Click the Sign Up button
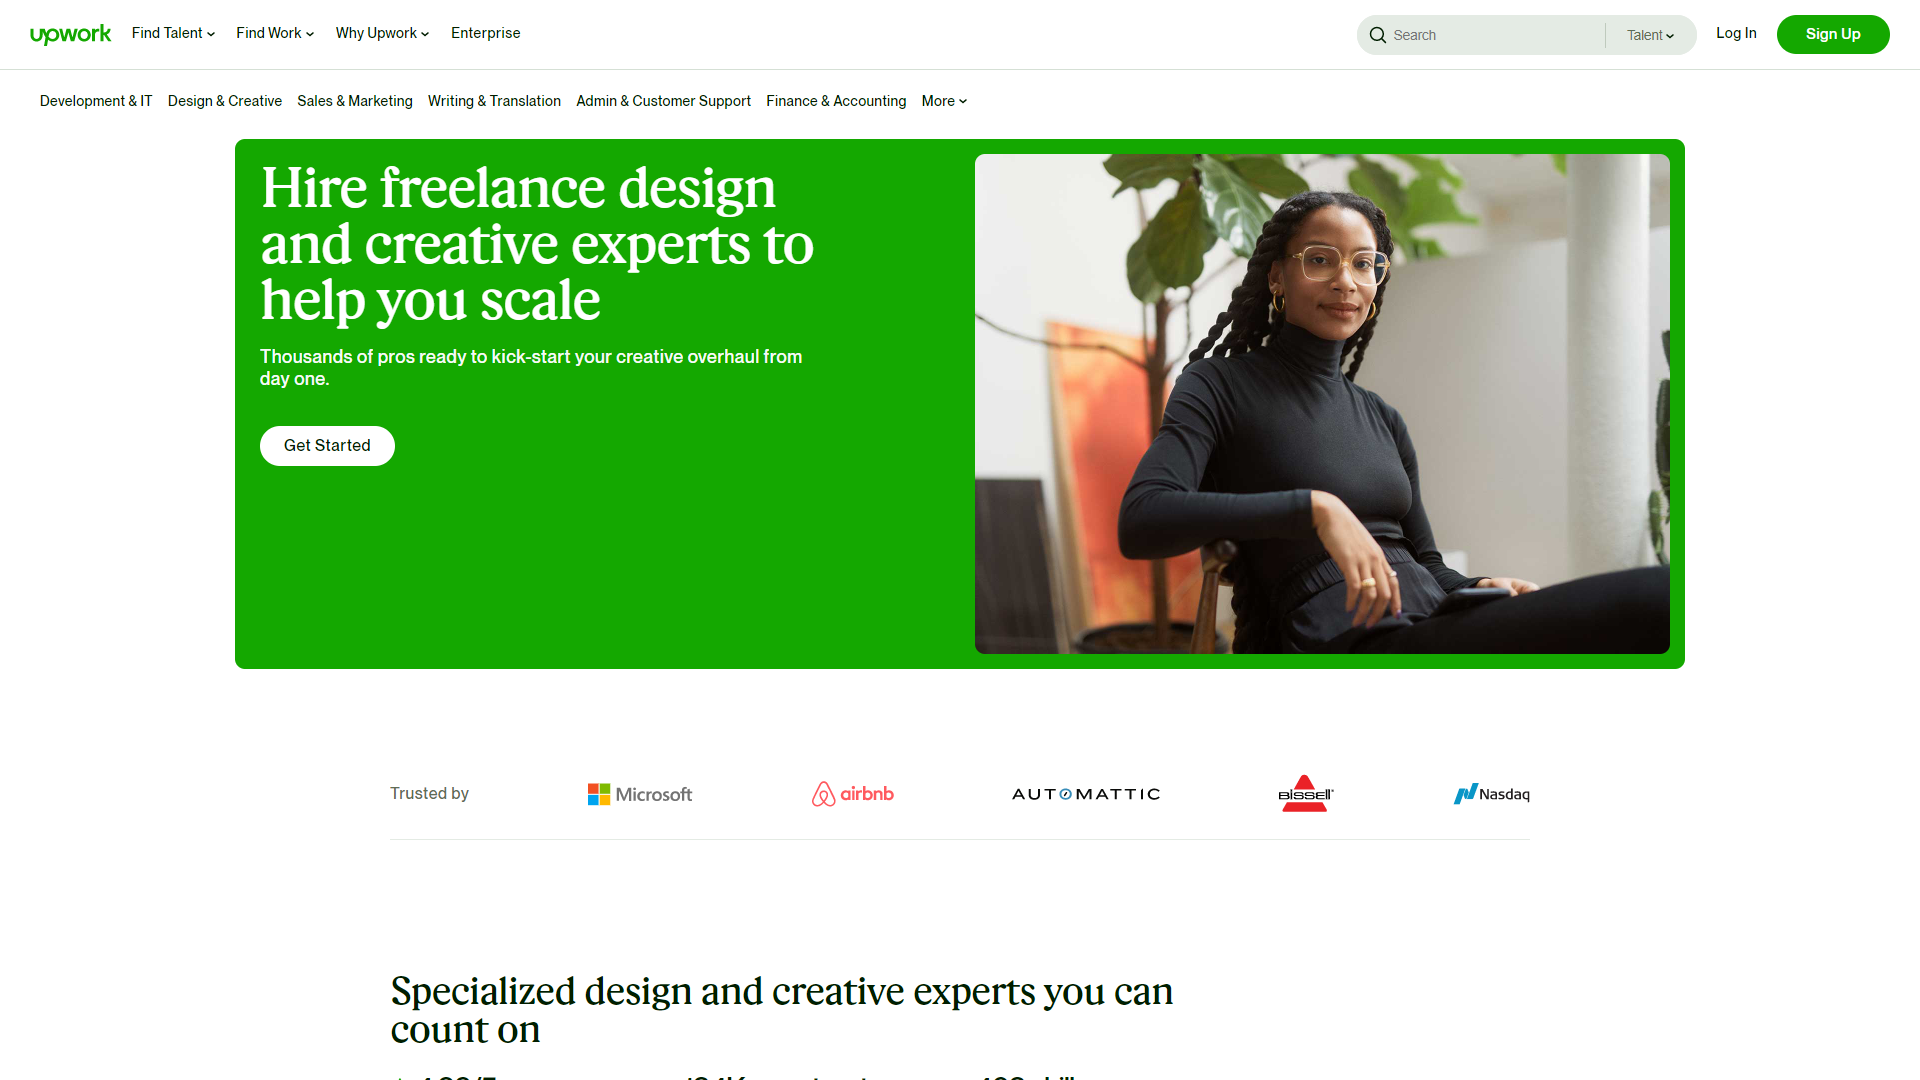The height and width of the screenshot is (1080, 1920). [1834, 34]
